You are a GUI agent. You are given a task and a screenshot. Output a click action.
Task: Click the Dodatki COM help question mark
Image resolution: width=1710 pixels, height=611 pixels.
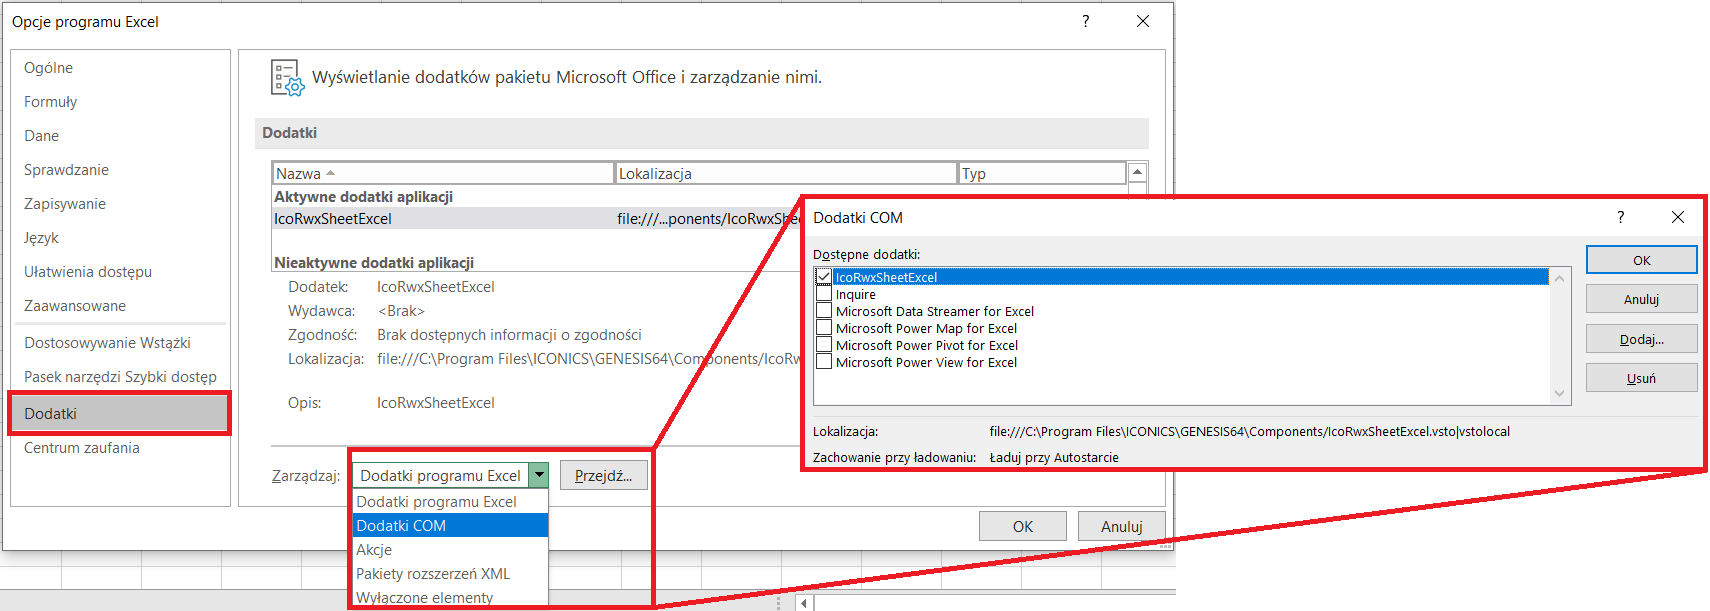pos(1621,217)
